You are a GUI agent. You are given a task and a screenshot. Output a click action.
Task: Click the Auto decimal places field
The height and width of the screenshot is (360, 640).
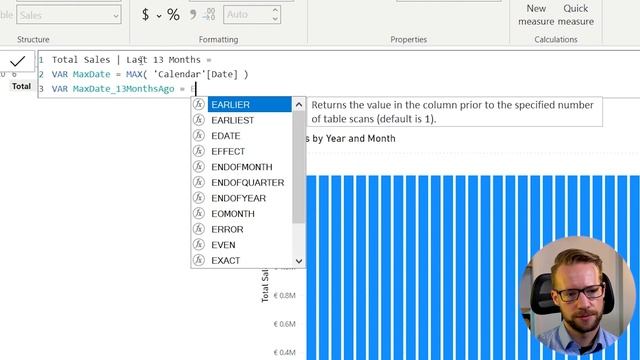[247, 15]
